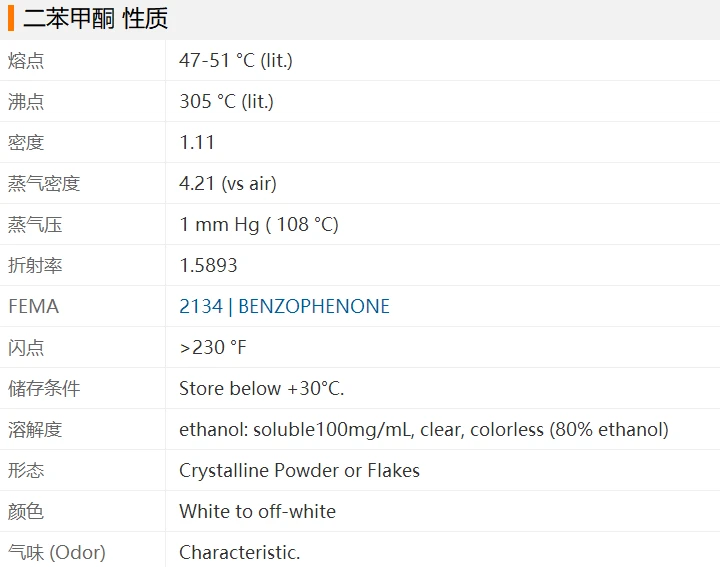Click the refractive index value 1.5893
720x567 pixels.
[x=208, y=265]
